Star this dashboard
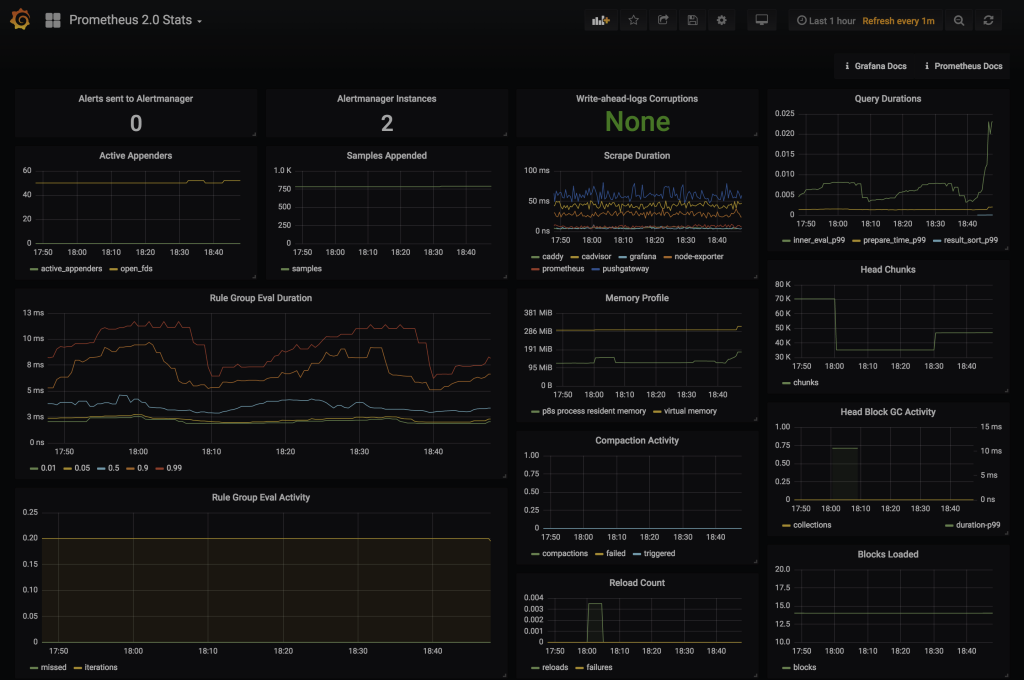Image resolution: width=1024 pixels, height=680 pixels. (x=633, y=20)
